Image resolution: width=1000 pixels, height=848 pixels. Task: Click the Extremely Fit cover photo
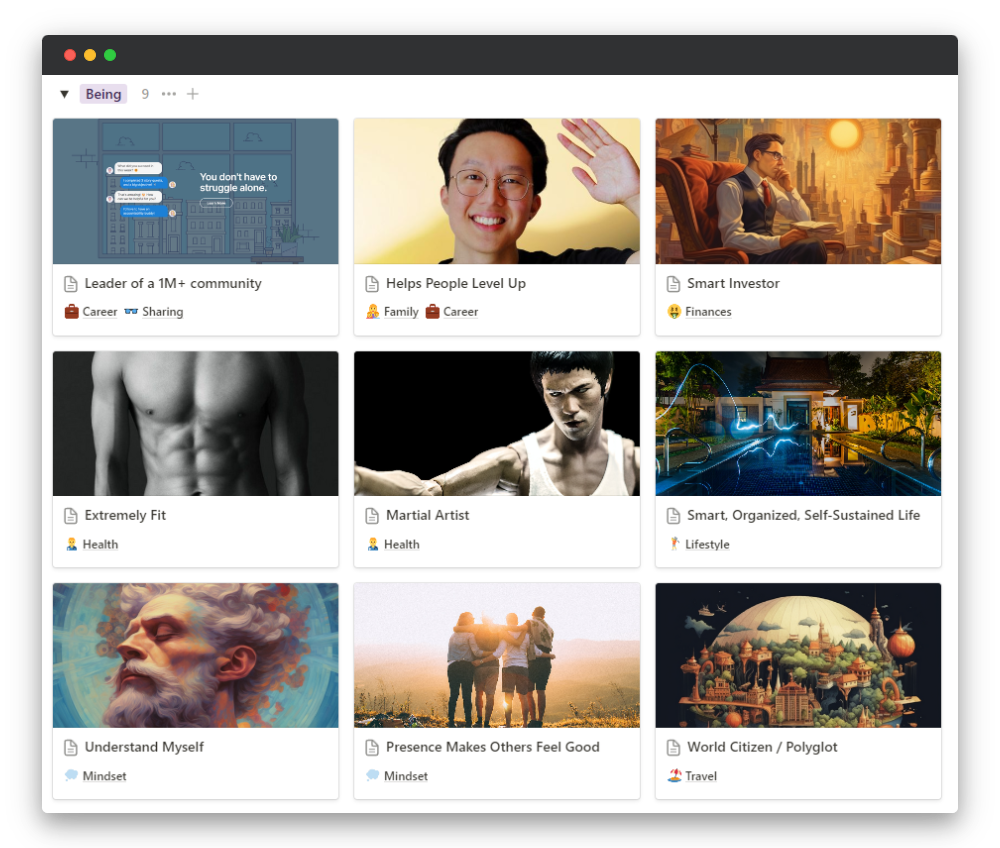pos(195,424)
